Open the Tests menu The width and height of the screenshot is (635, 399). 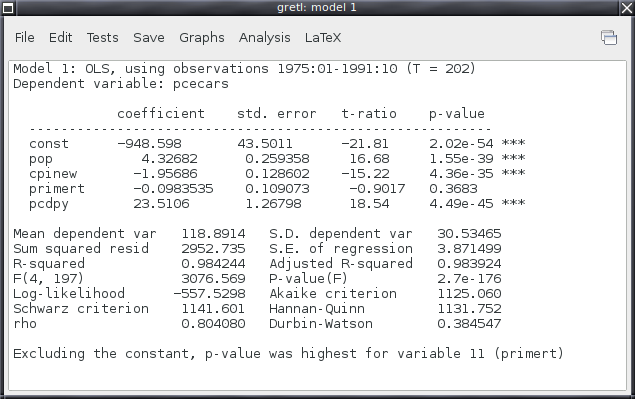click(x=102, y=38)
